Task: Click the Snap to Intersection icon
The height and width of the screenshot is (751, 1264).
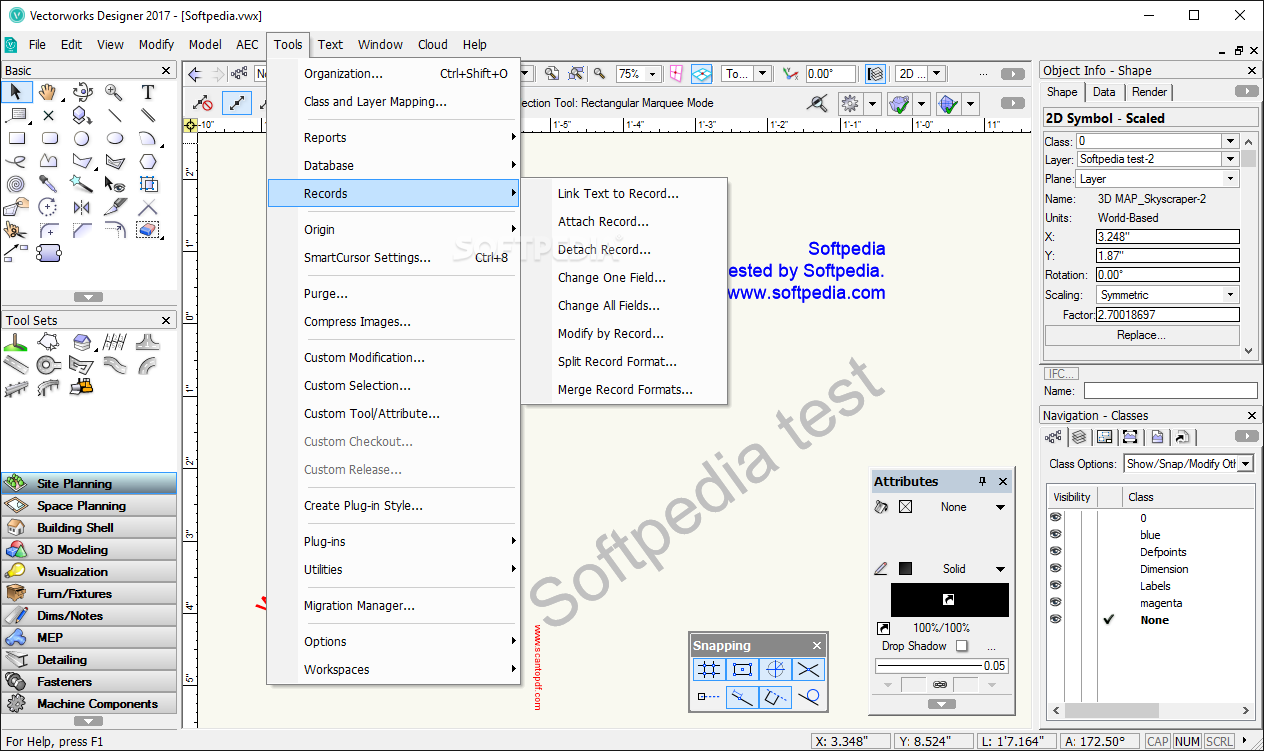Action: (x=808, y=669)
